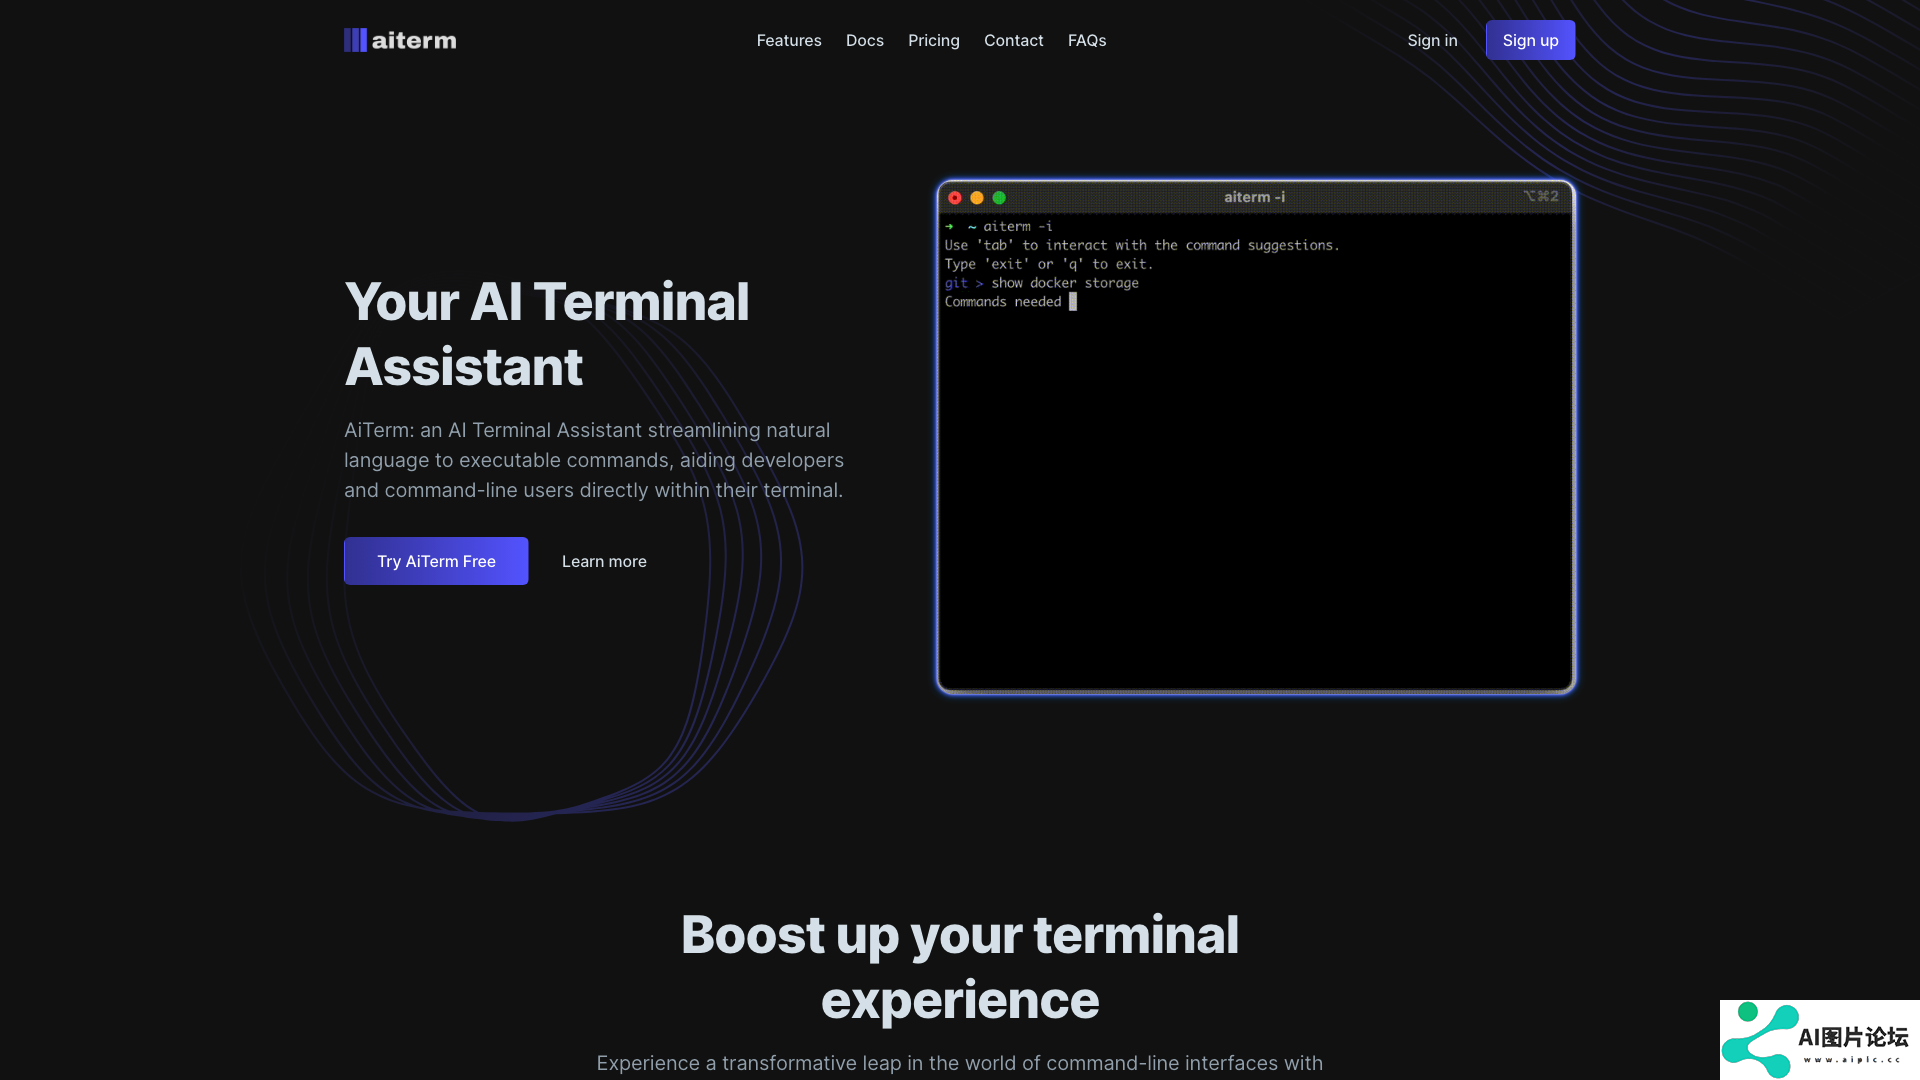
Task: Click the aiterm logo icon
Action: pos(355,40)
